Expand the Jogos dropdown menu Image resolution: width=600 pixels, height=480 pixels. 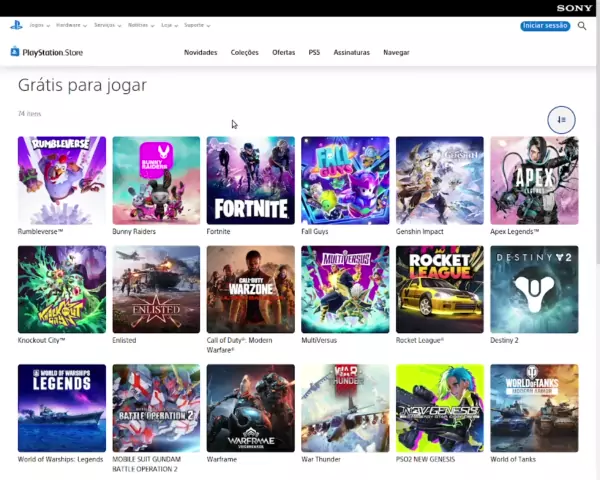point(41,25)
